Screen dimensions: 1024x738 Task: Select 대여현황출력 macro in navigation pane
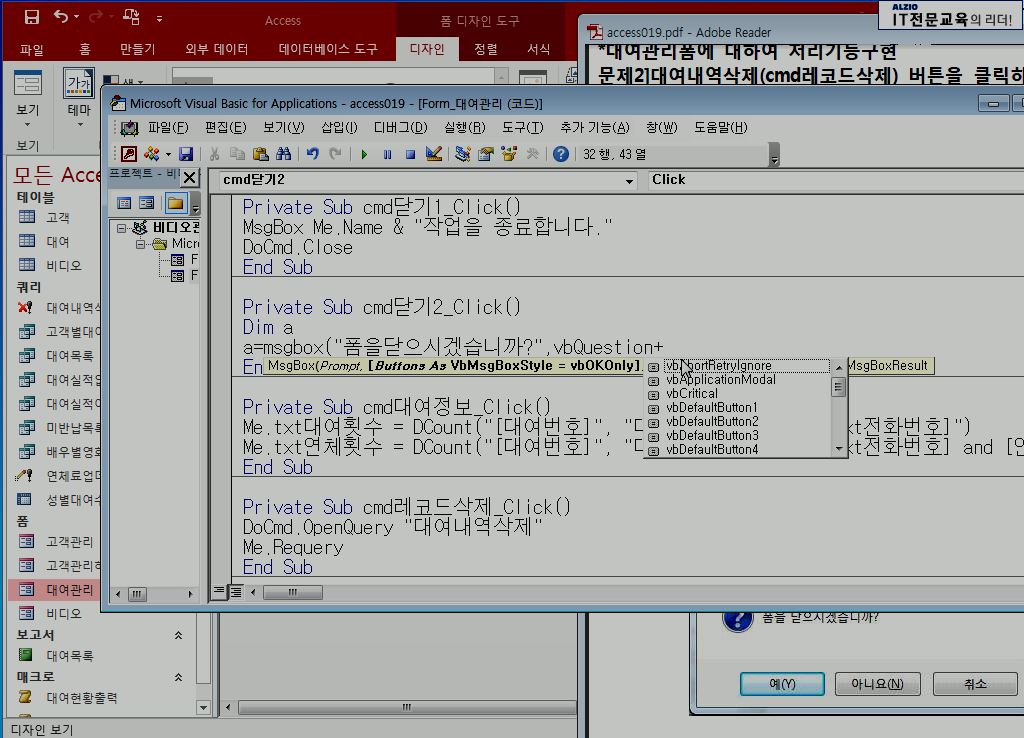(x=82, y=698)
